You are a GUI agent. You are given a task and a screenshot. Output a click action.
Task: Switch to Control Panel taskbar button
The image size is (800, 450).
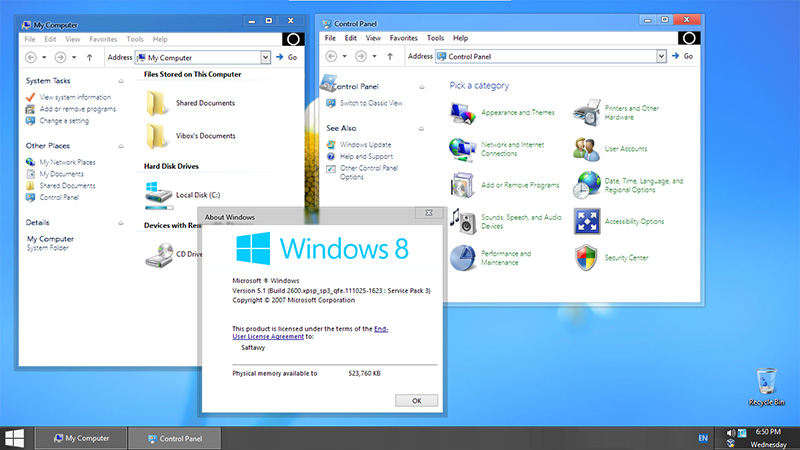pos(174,438)
